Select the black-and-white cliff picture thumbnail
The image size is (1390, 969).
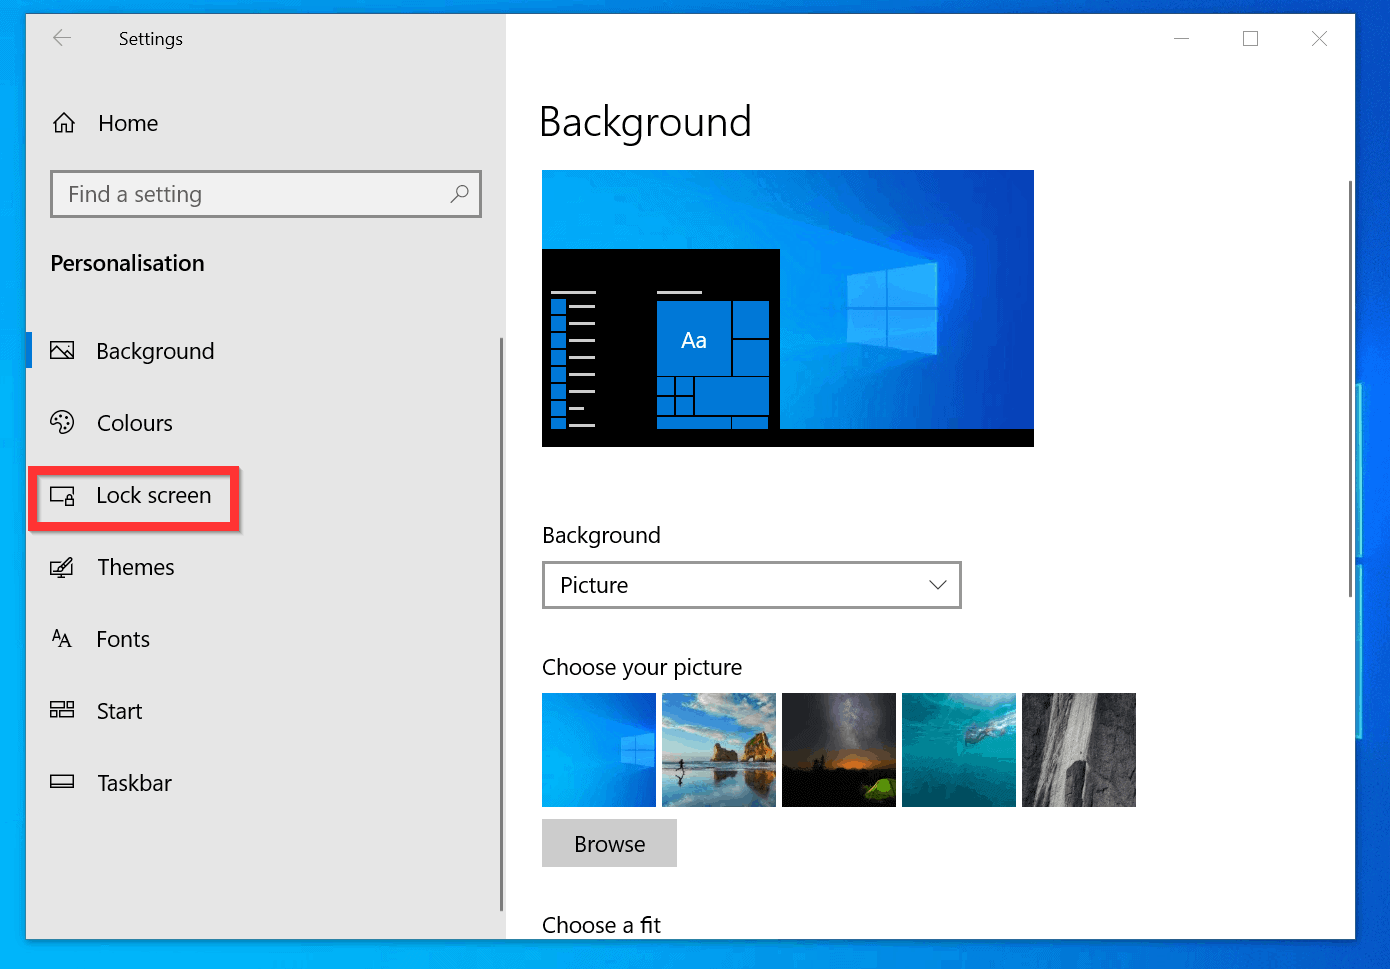click(x=1078, y=750)
